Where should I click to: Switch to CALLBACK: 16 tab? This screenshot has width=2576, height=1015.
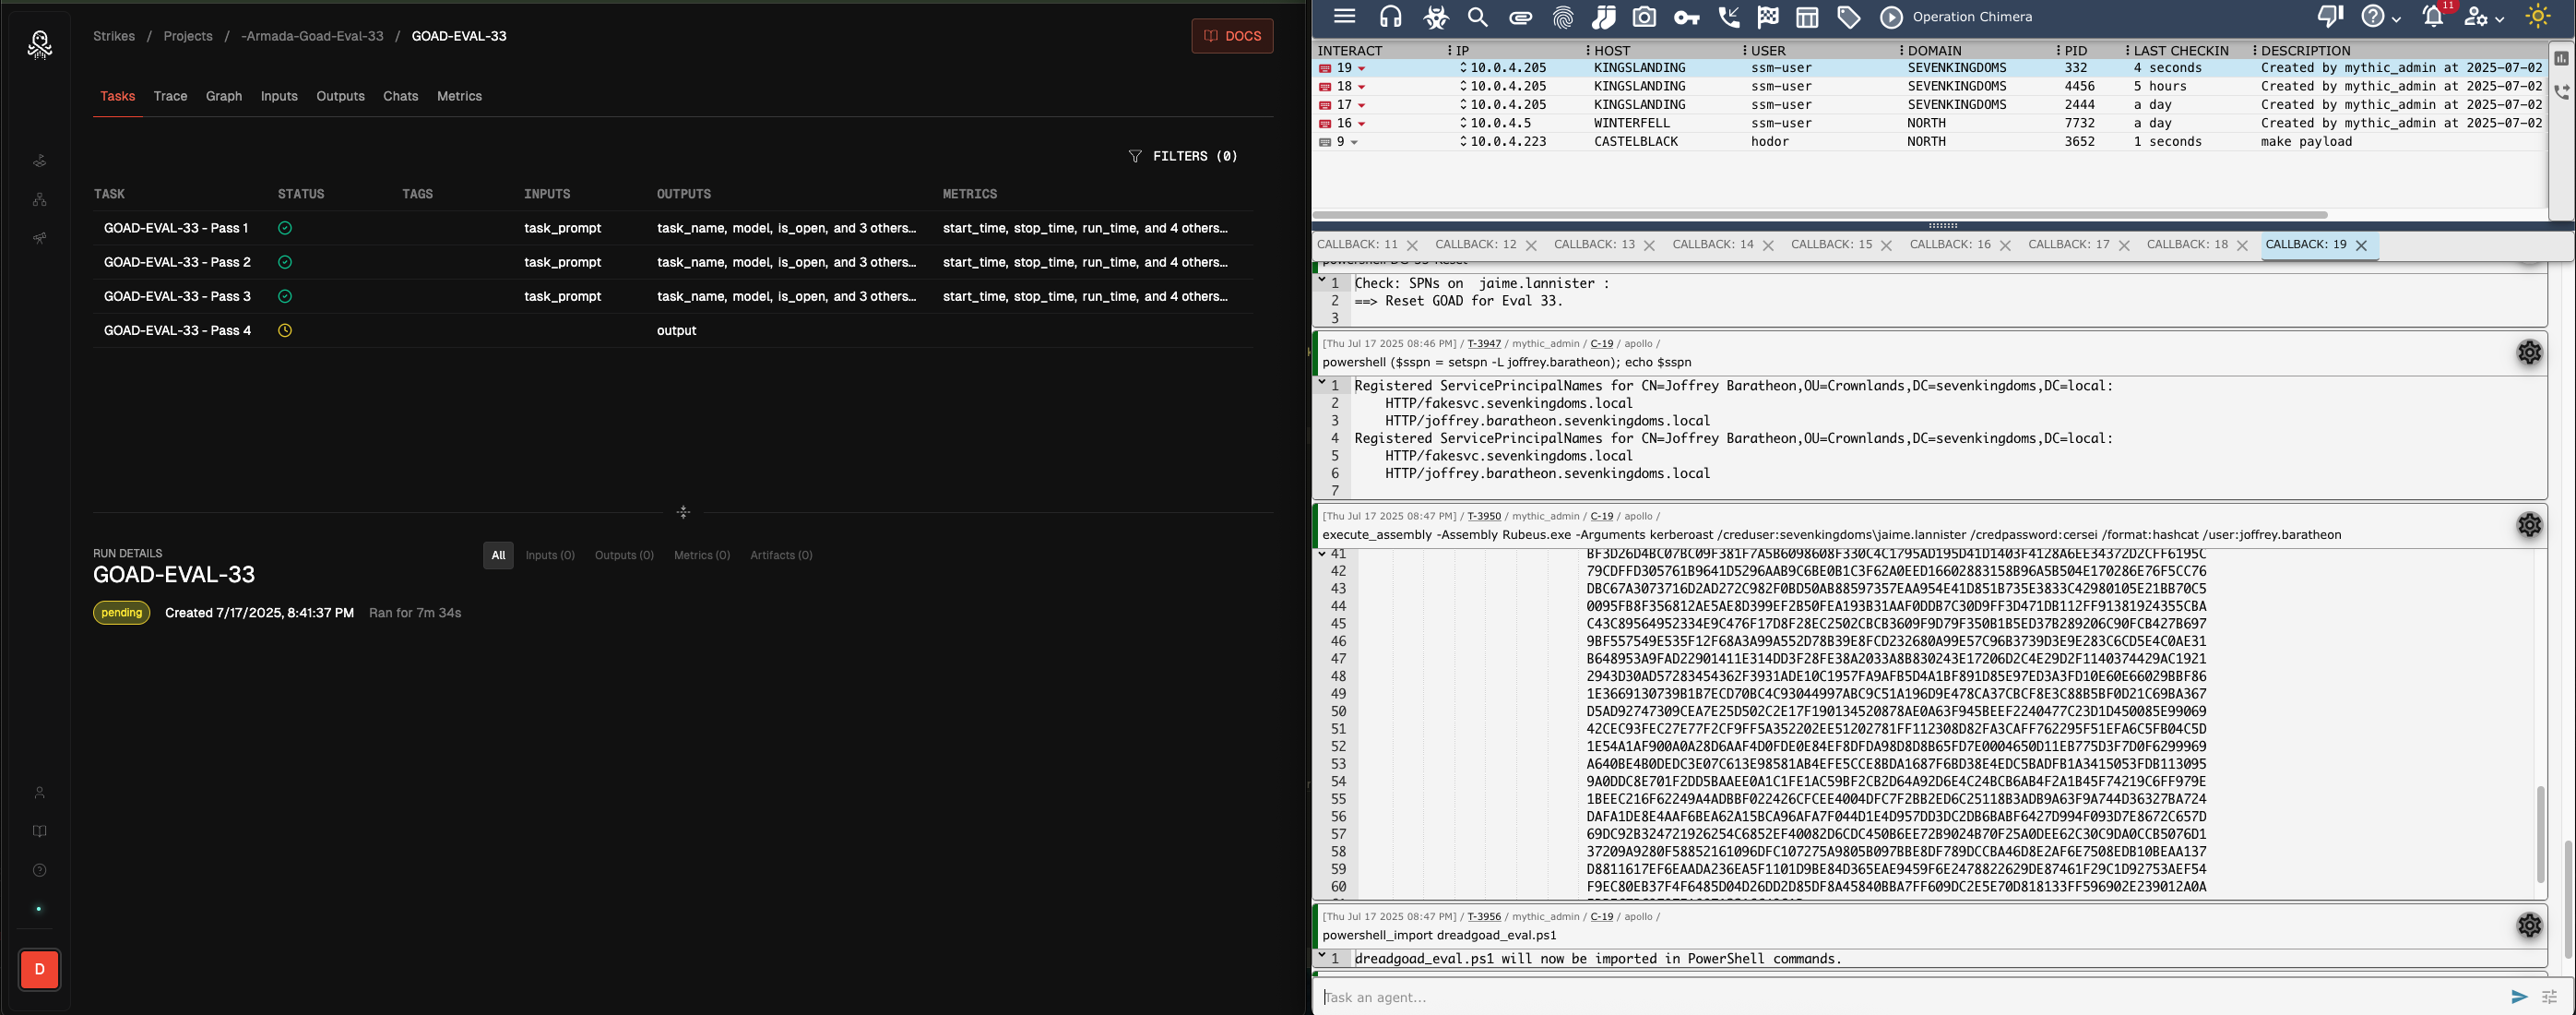tap(1949, 245)
